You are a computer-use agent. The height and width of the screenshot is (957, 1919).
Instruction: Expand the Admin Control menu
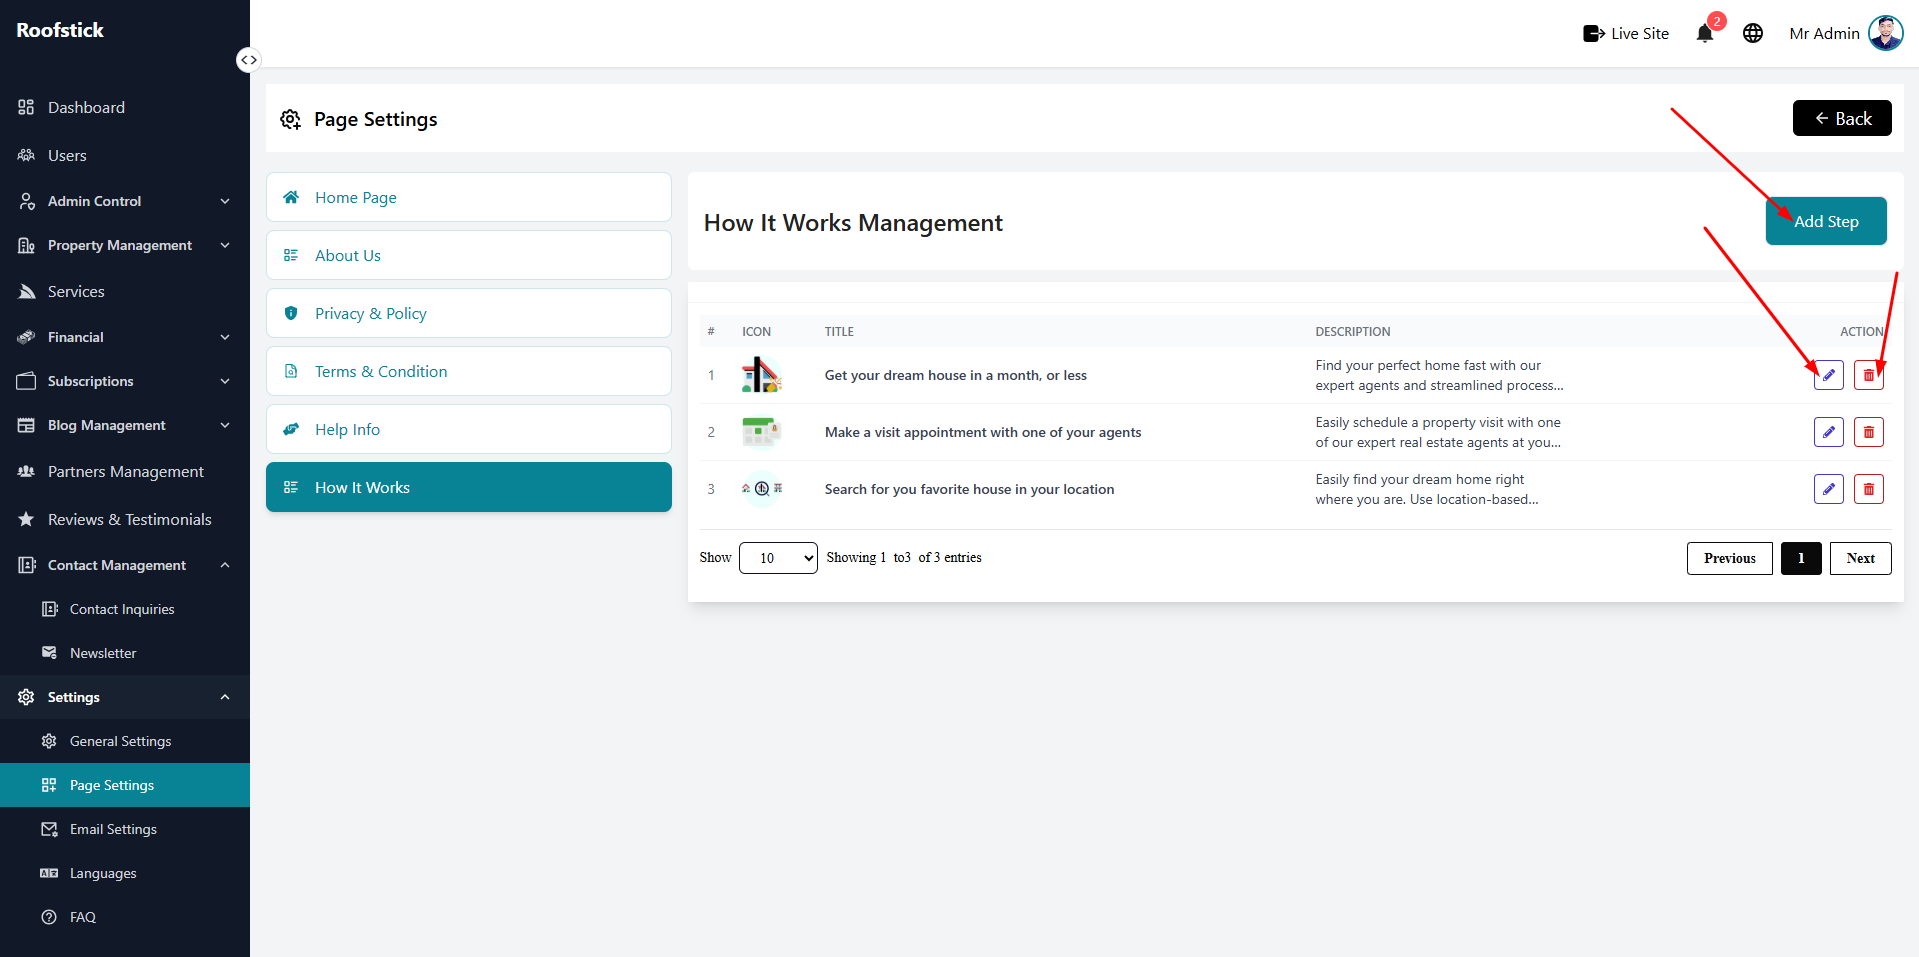coord(125,201)
